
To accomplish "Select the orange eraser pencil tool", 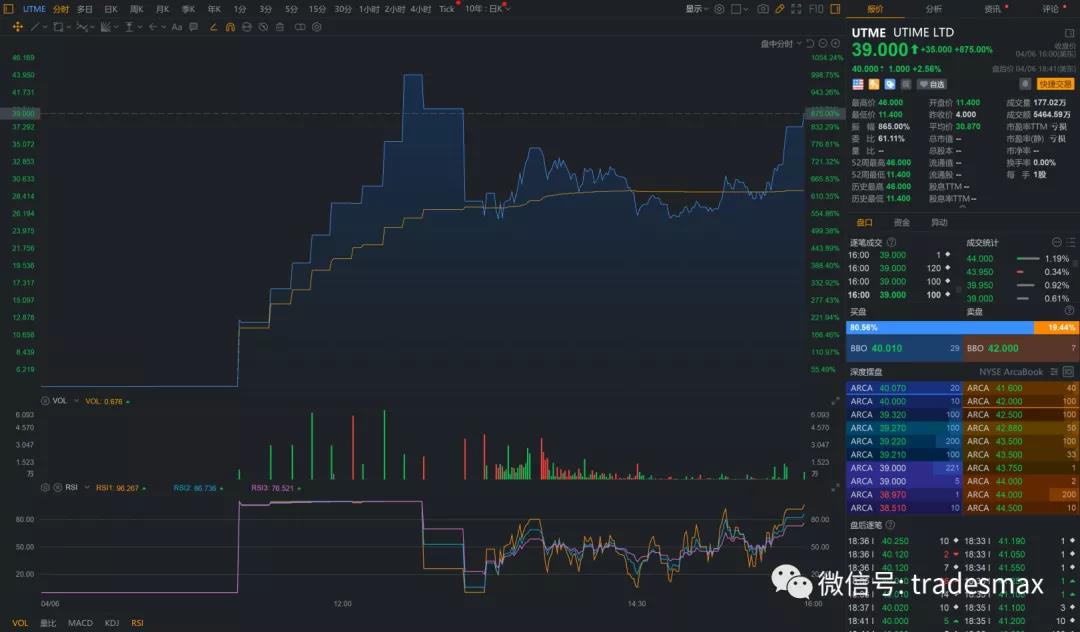I will tap(213, 27).
